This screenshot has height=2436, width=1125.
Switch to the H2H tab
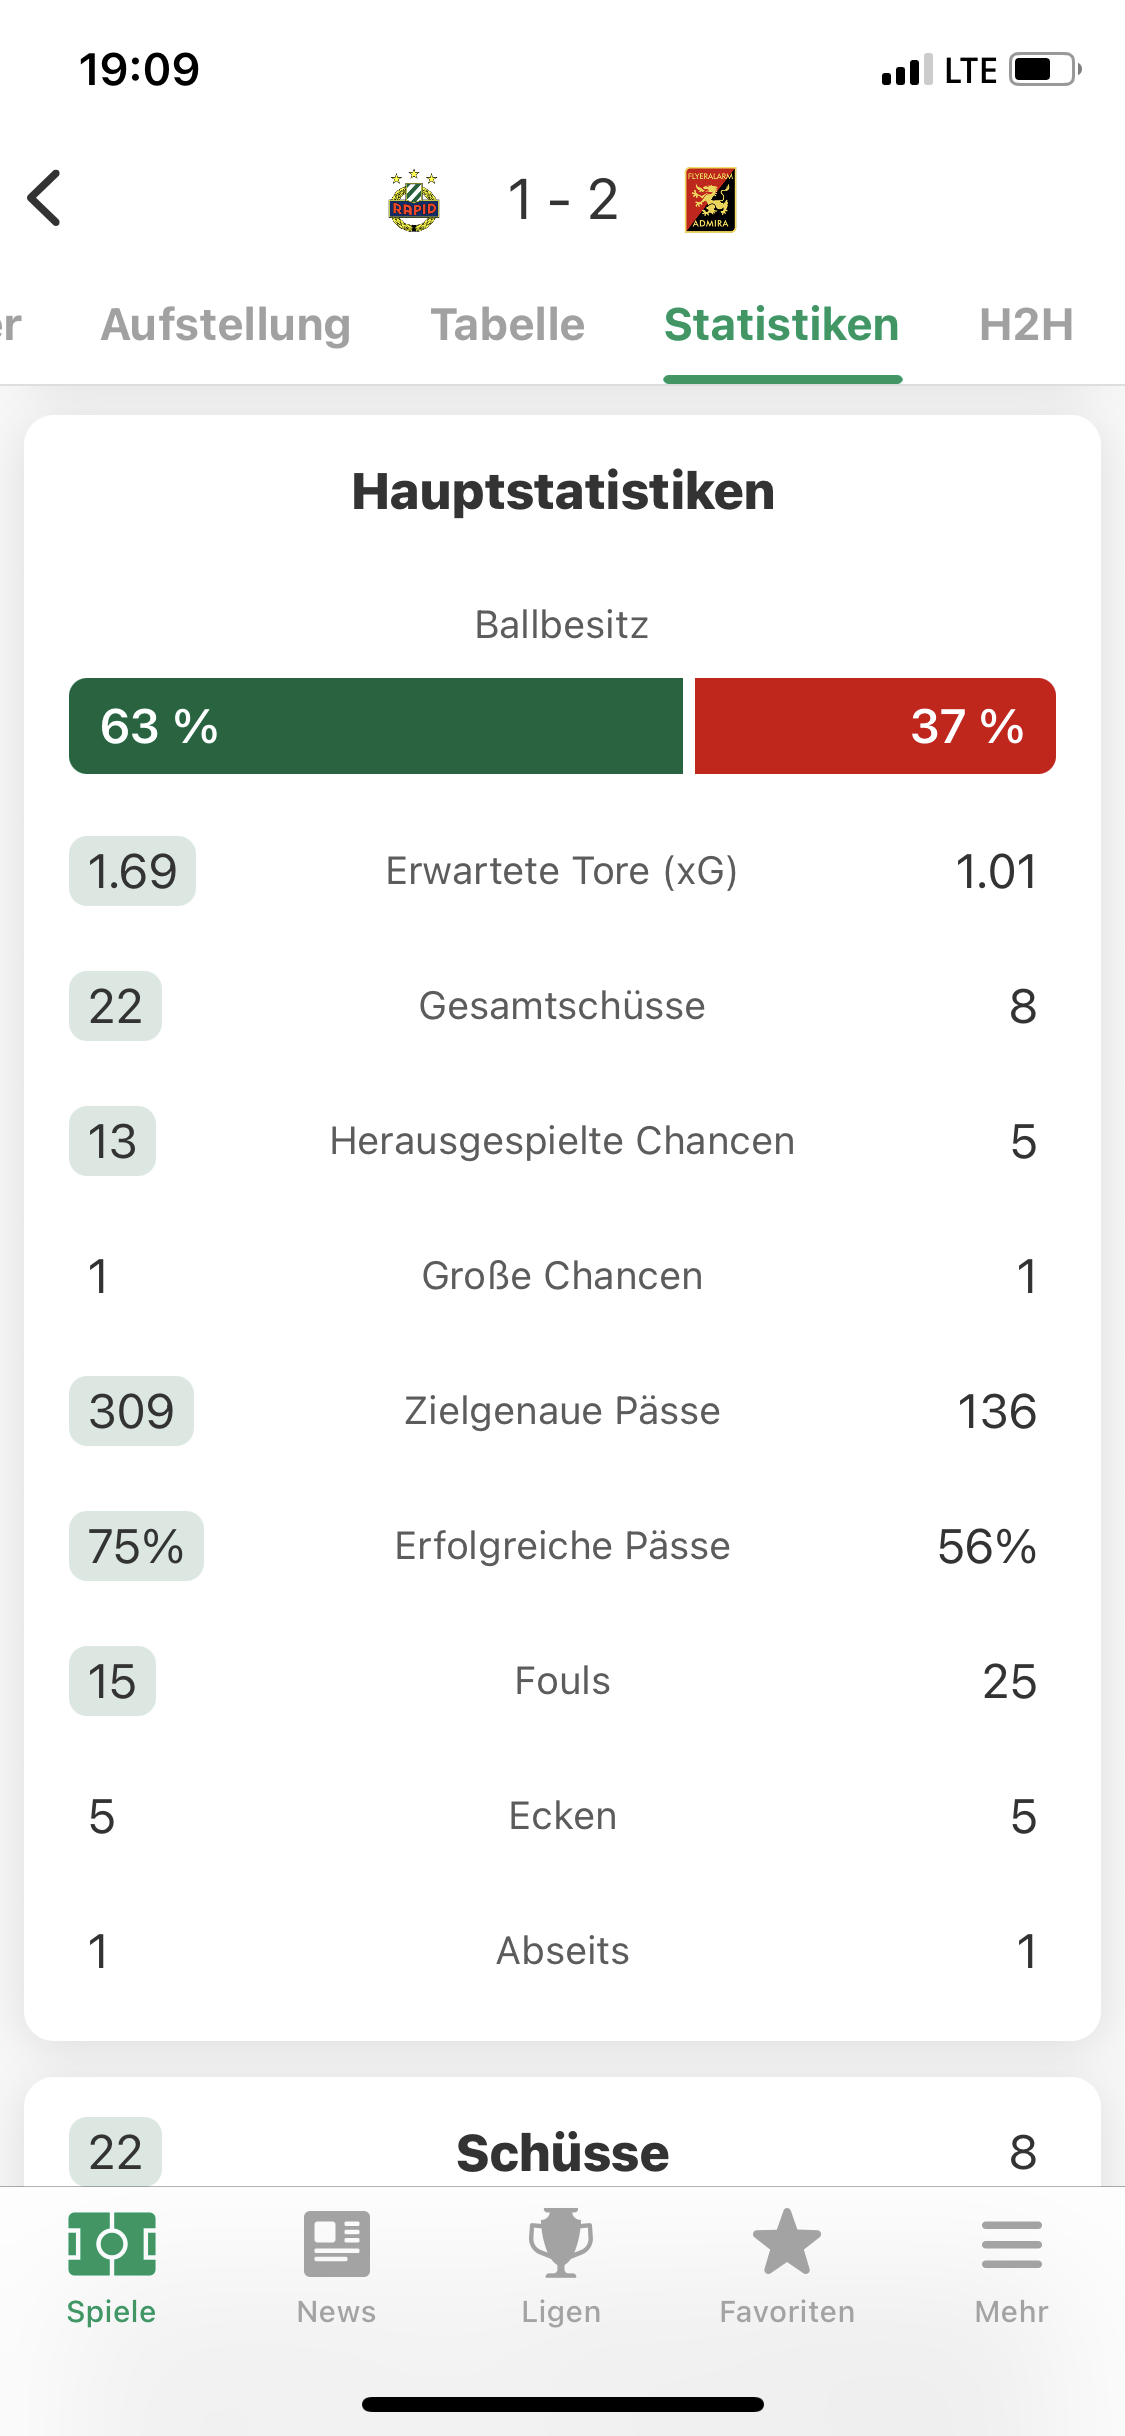[x=1027, y=325]
